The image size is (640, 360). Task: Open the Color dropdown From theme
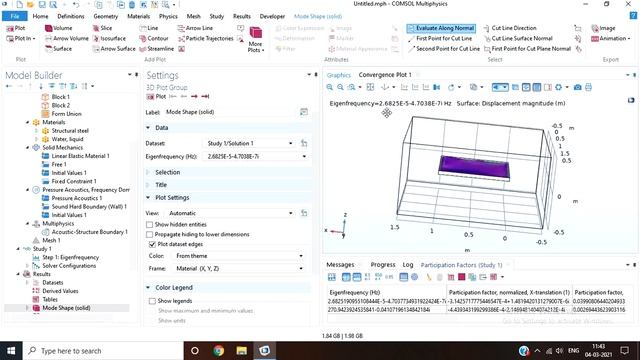[x=239, y=256]
